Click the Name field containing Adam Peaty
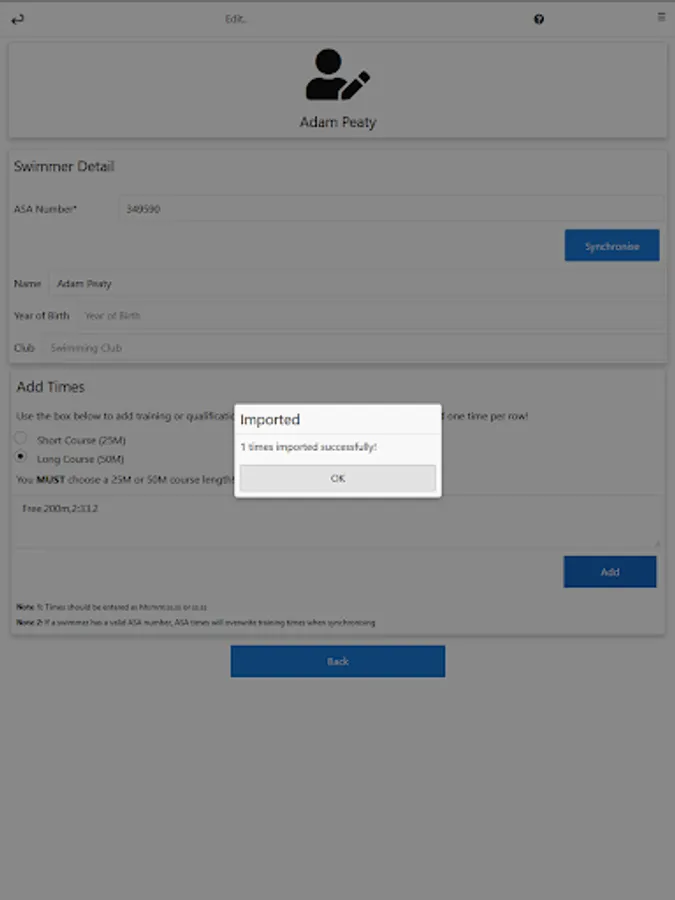 tap(357, 284)
